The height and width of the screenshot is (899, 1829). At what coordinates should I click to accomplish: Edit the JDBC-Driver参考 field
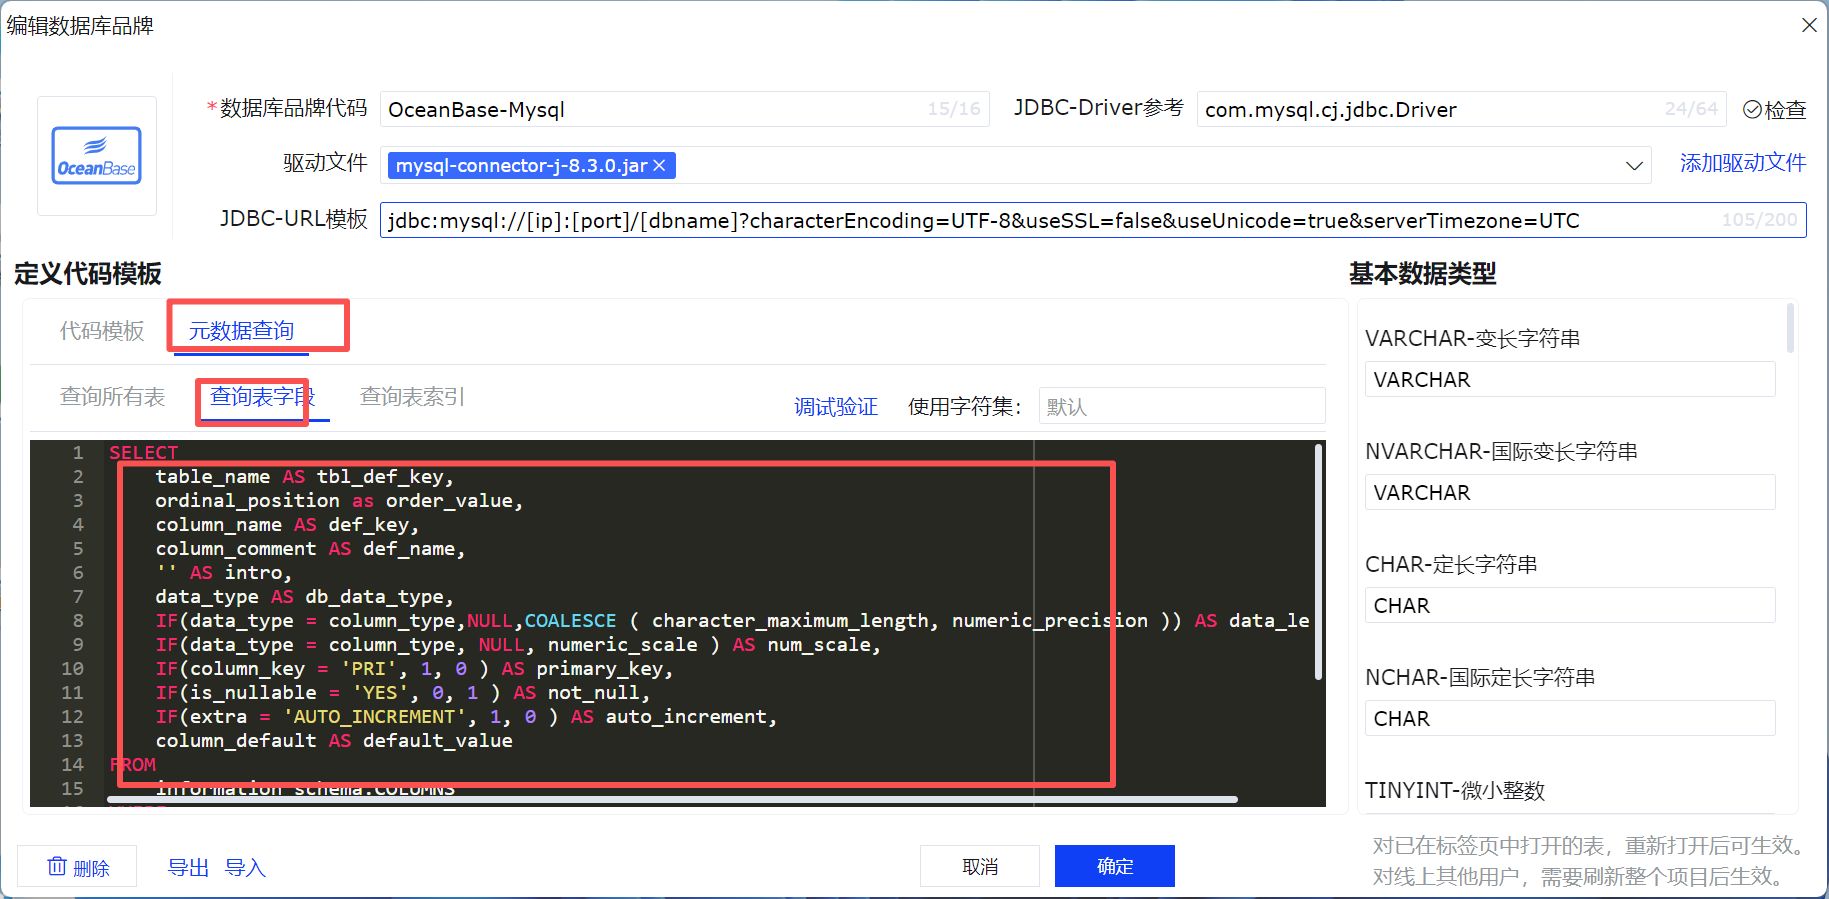[1462, 109]
